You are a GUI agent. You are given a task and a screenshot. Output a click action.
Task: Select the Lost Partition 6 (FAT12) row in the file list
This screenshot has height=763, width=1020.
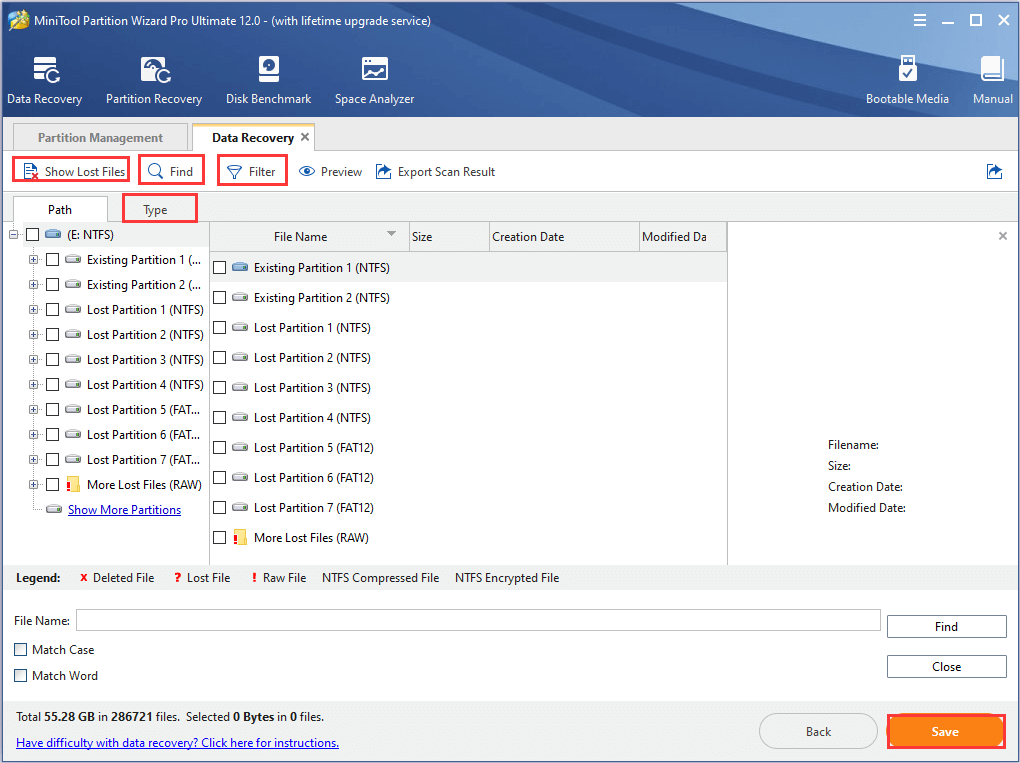pos(468,477)
